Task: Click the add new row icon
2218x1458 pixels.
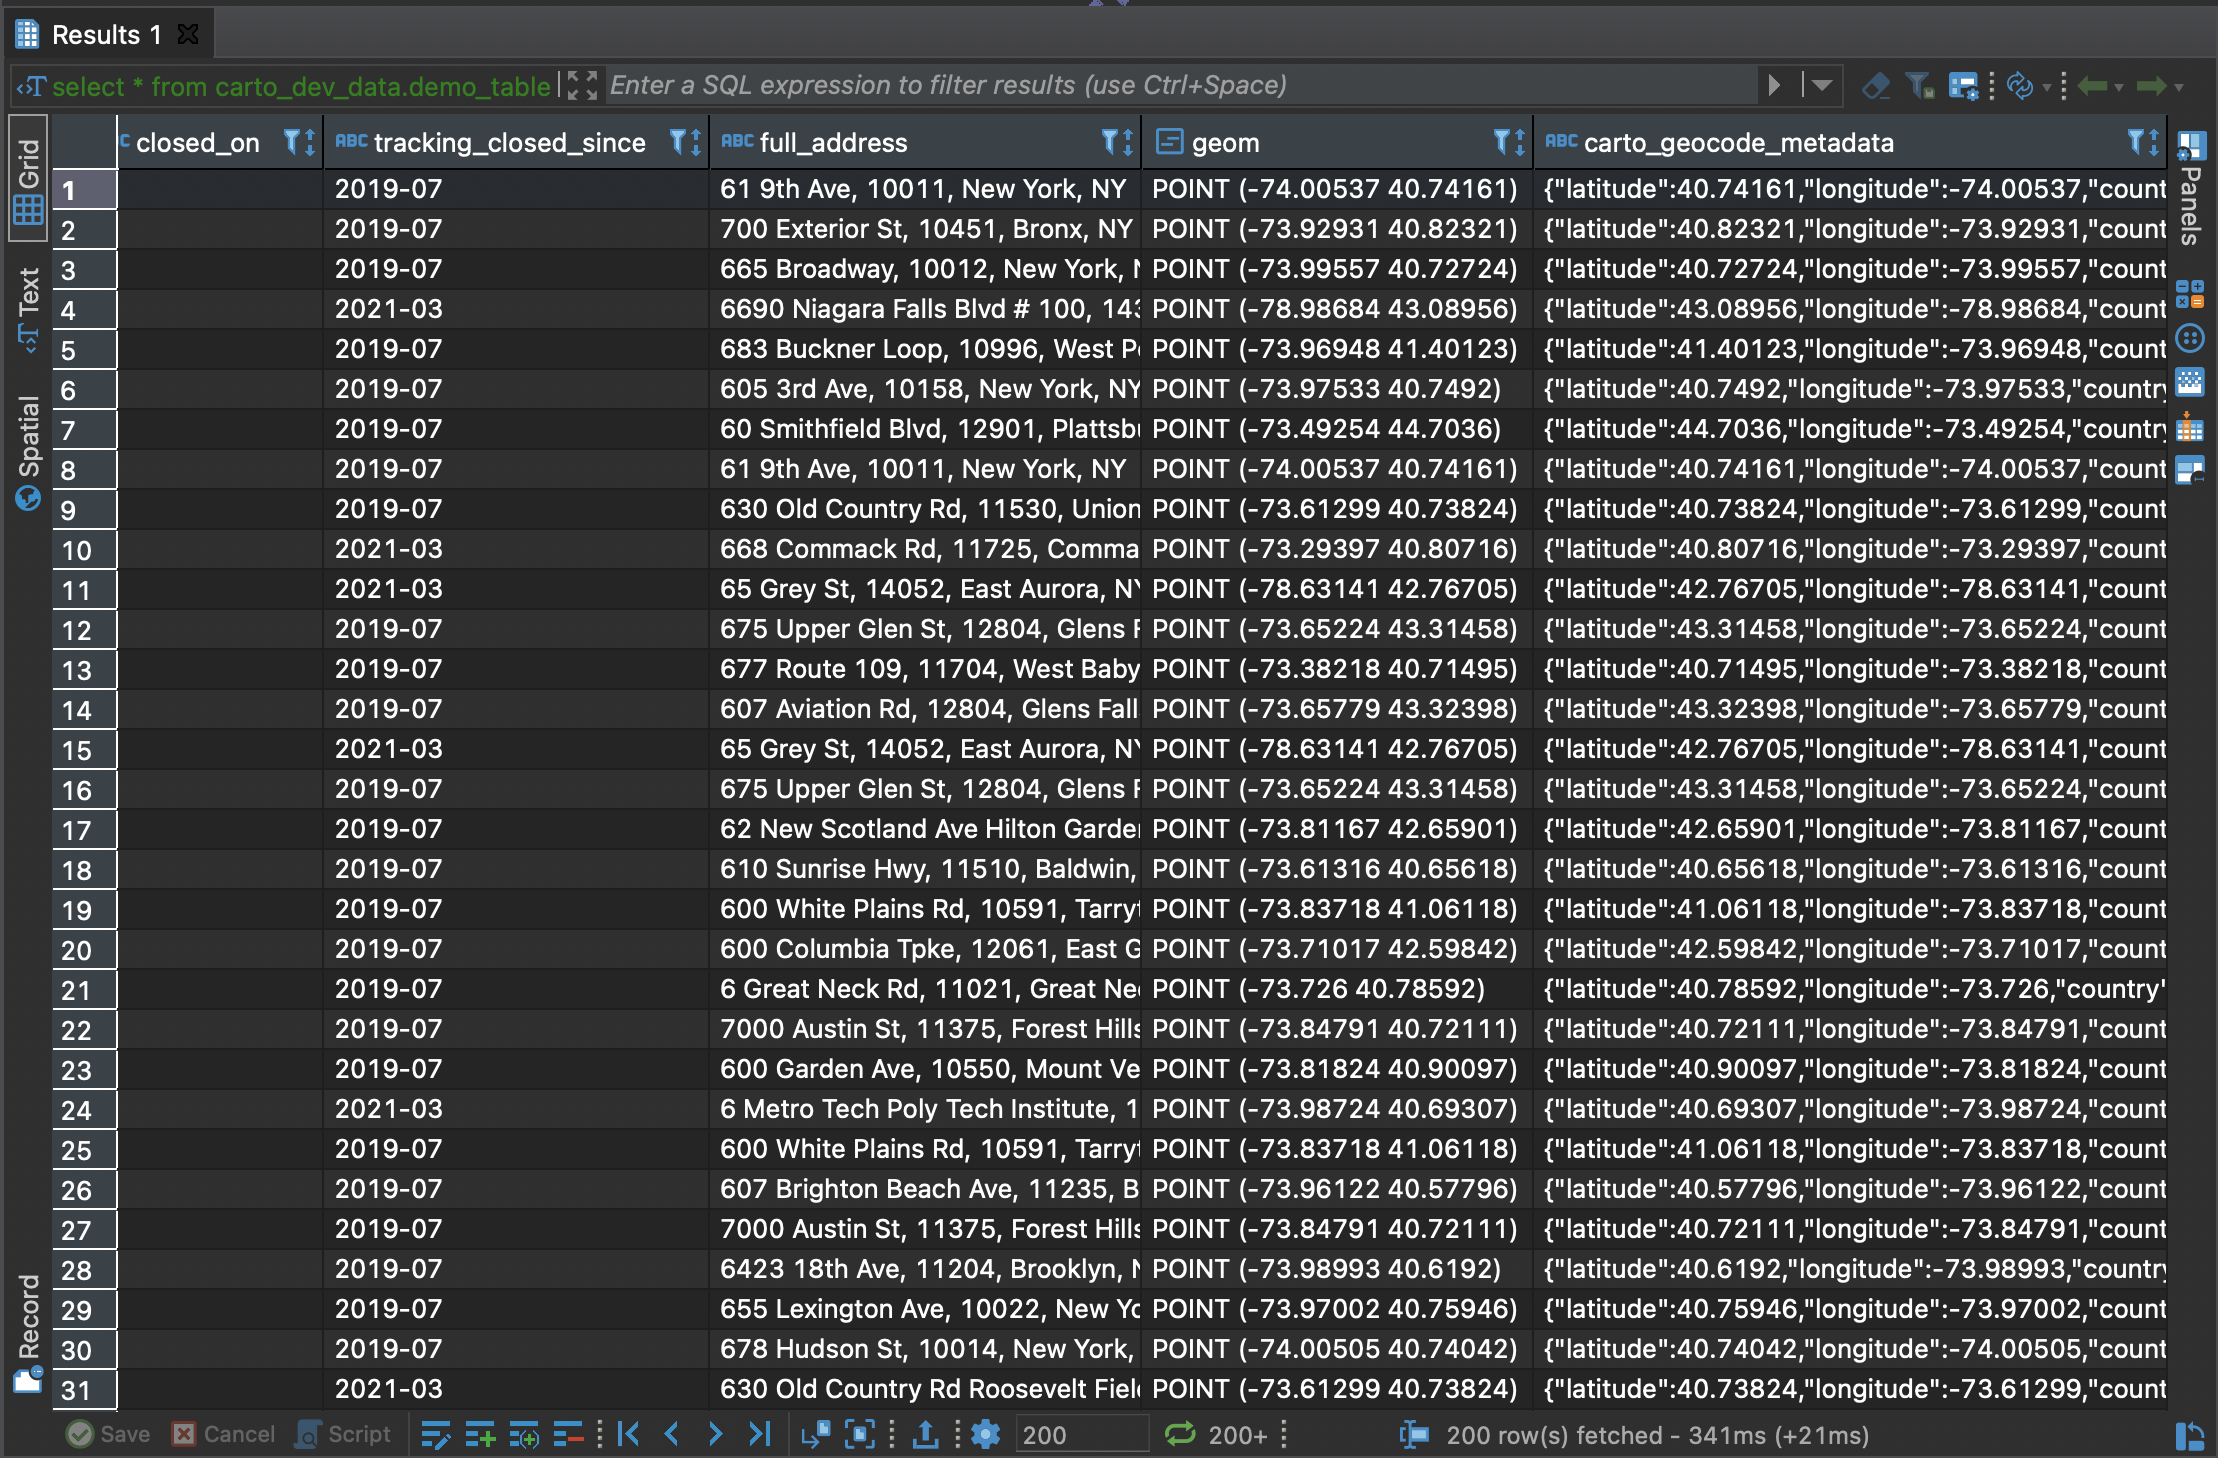Action: point(480,1435)
